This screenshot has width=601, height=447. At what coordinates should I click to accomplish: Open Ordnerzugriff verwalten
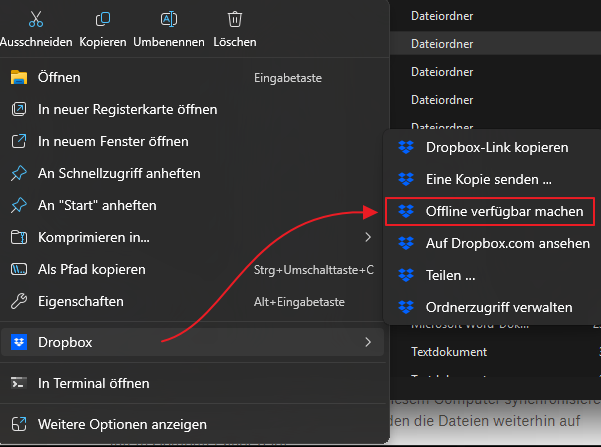coord(499,307)
